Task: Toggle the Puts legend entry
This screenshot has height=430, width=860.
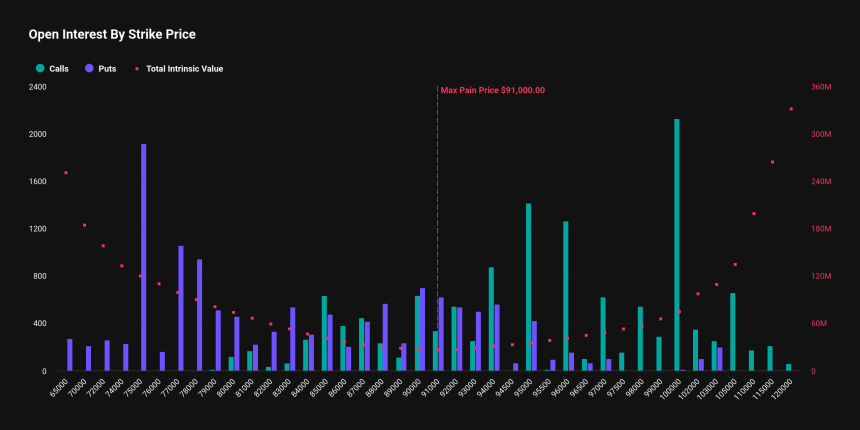Action: click(100, 69)
